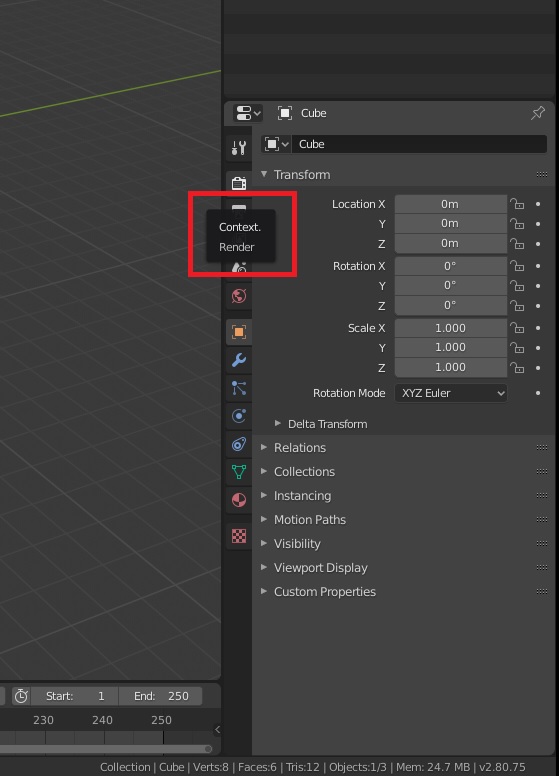
Task: Expand the Relations panel
Action: coord(264,447)
